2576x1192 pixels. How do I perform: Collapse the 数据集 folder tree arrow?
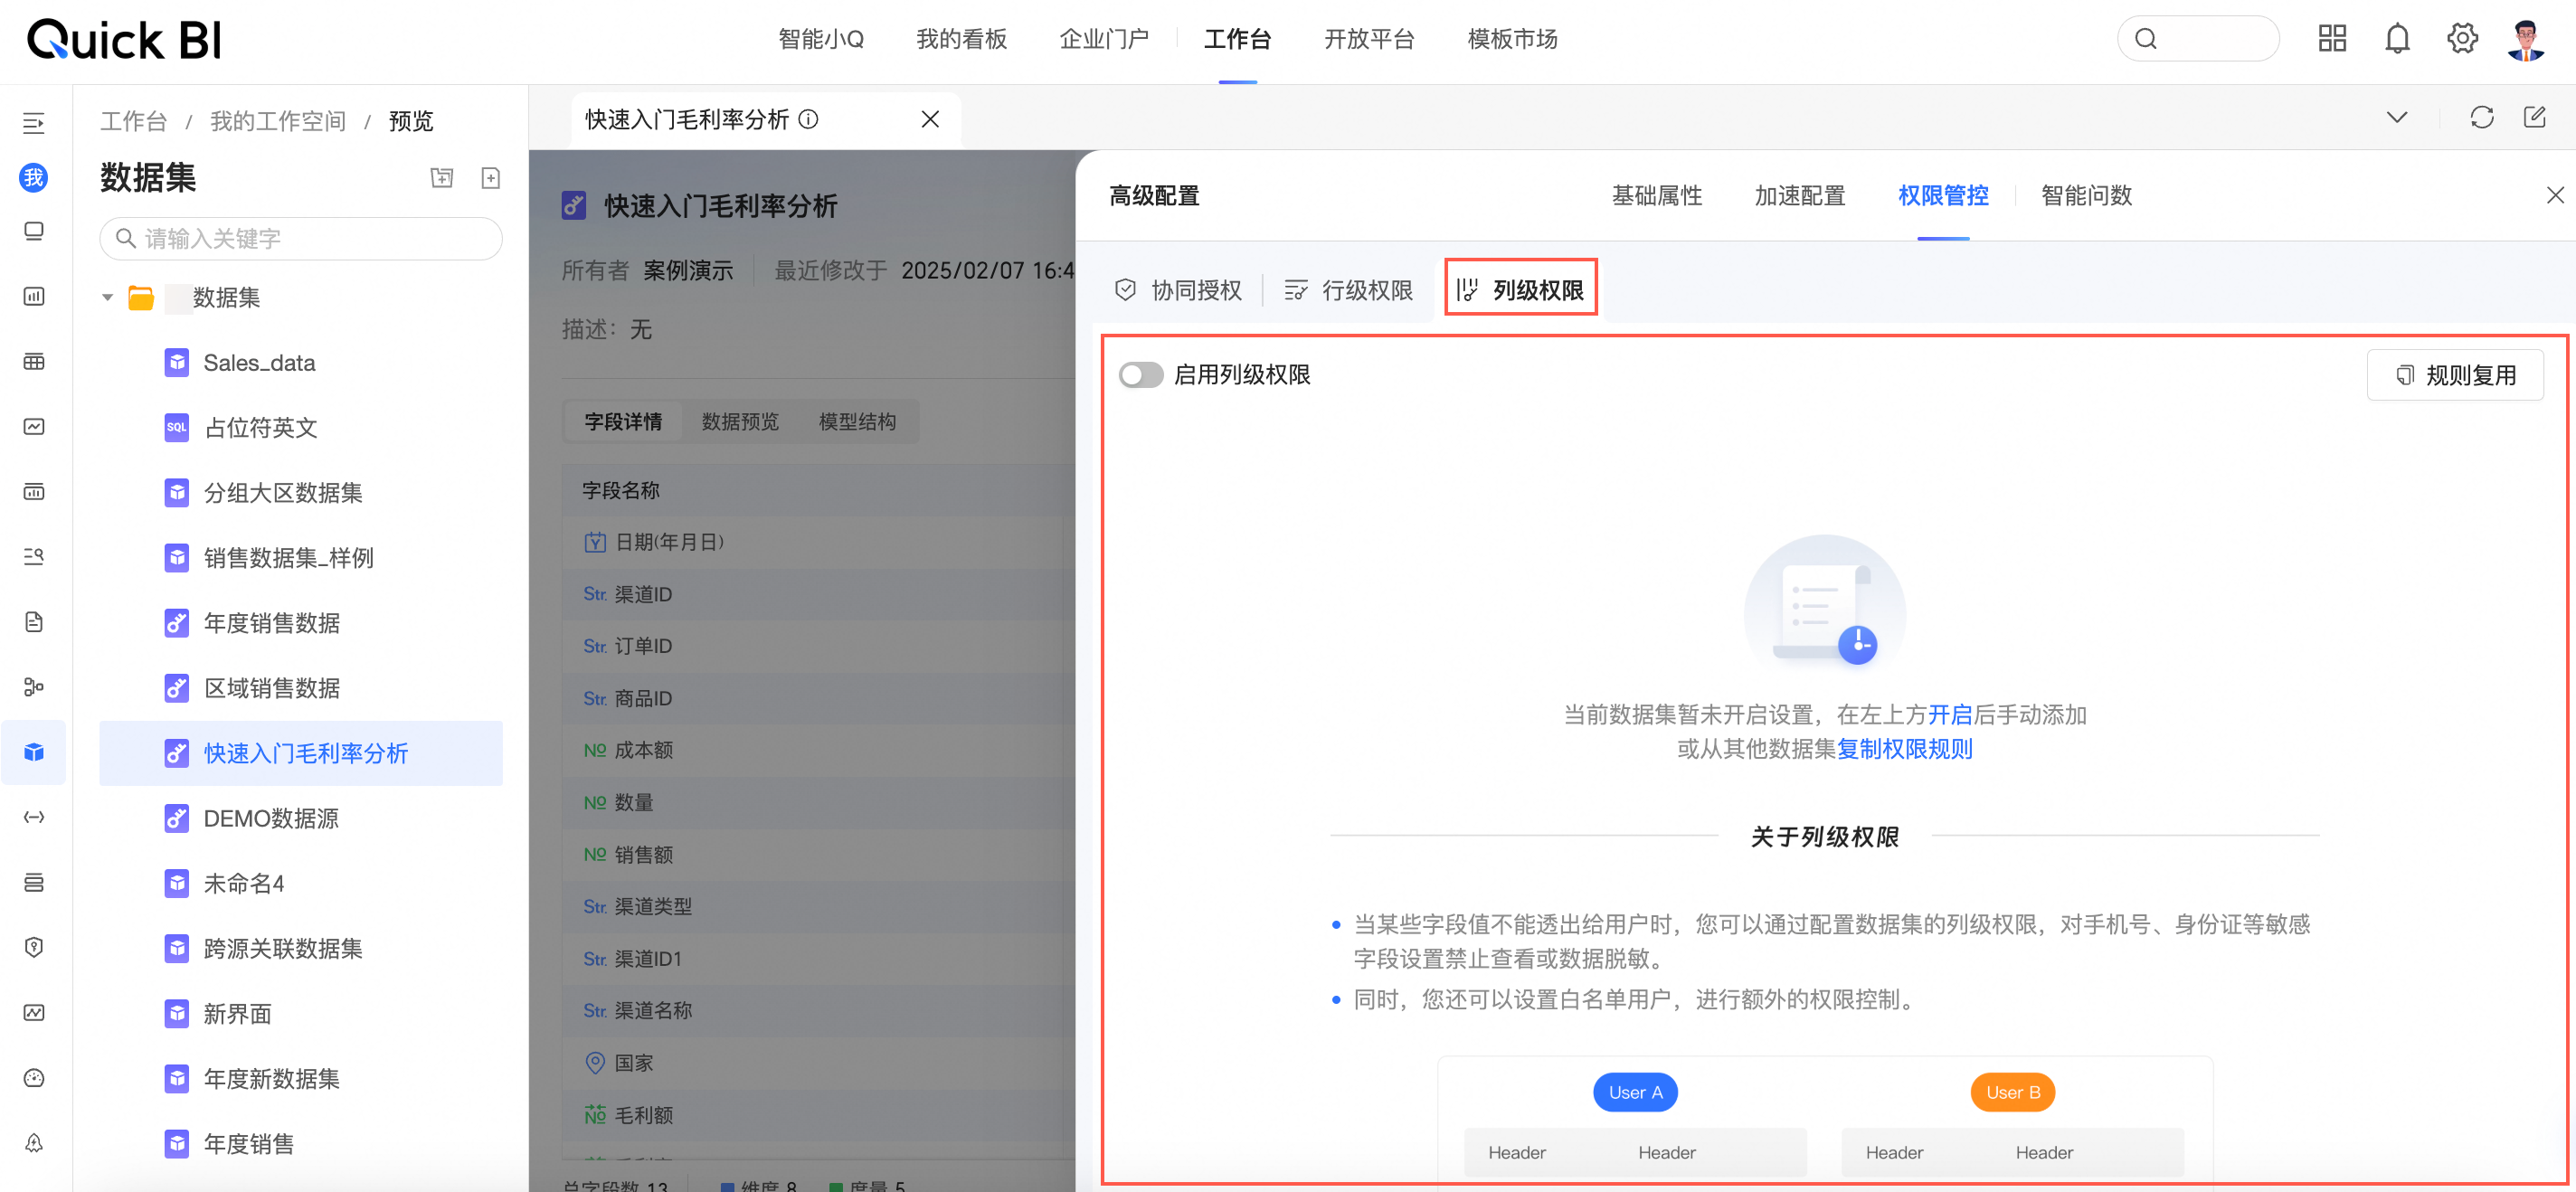click(107, 298)
